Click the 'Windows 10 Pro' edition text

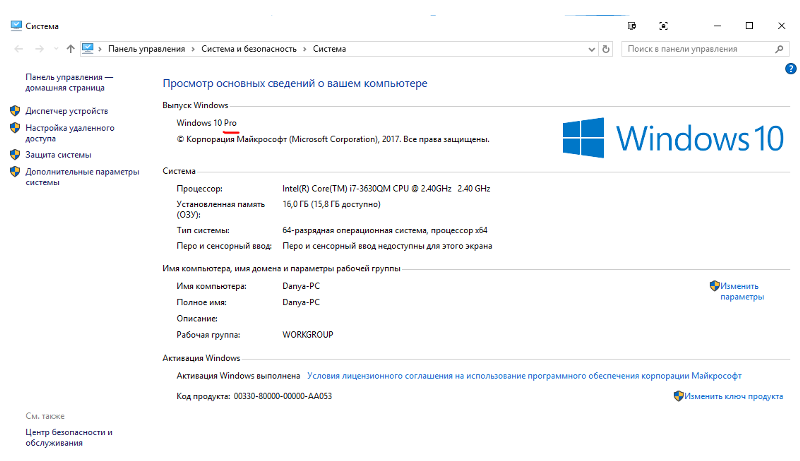pyautogui.click(x=207, y=123)
